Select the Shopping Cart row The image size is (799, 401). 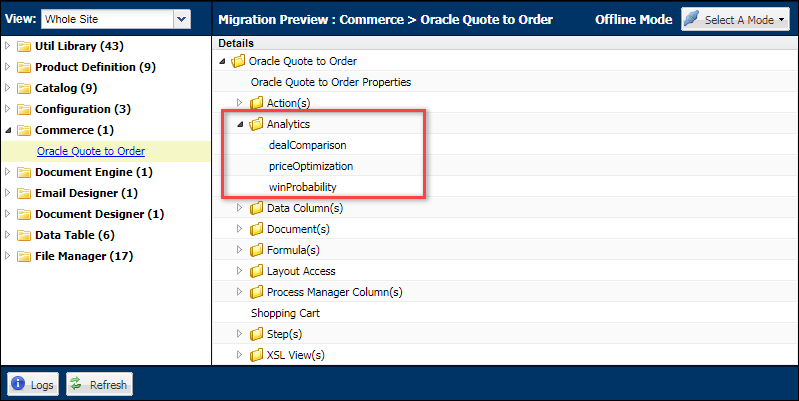point(285,313)
